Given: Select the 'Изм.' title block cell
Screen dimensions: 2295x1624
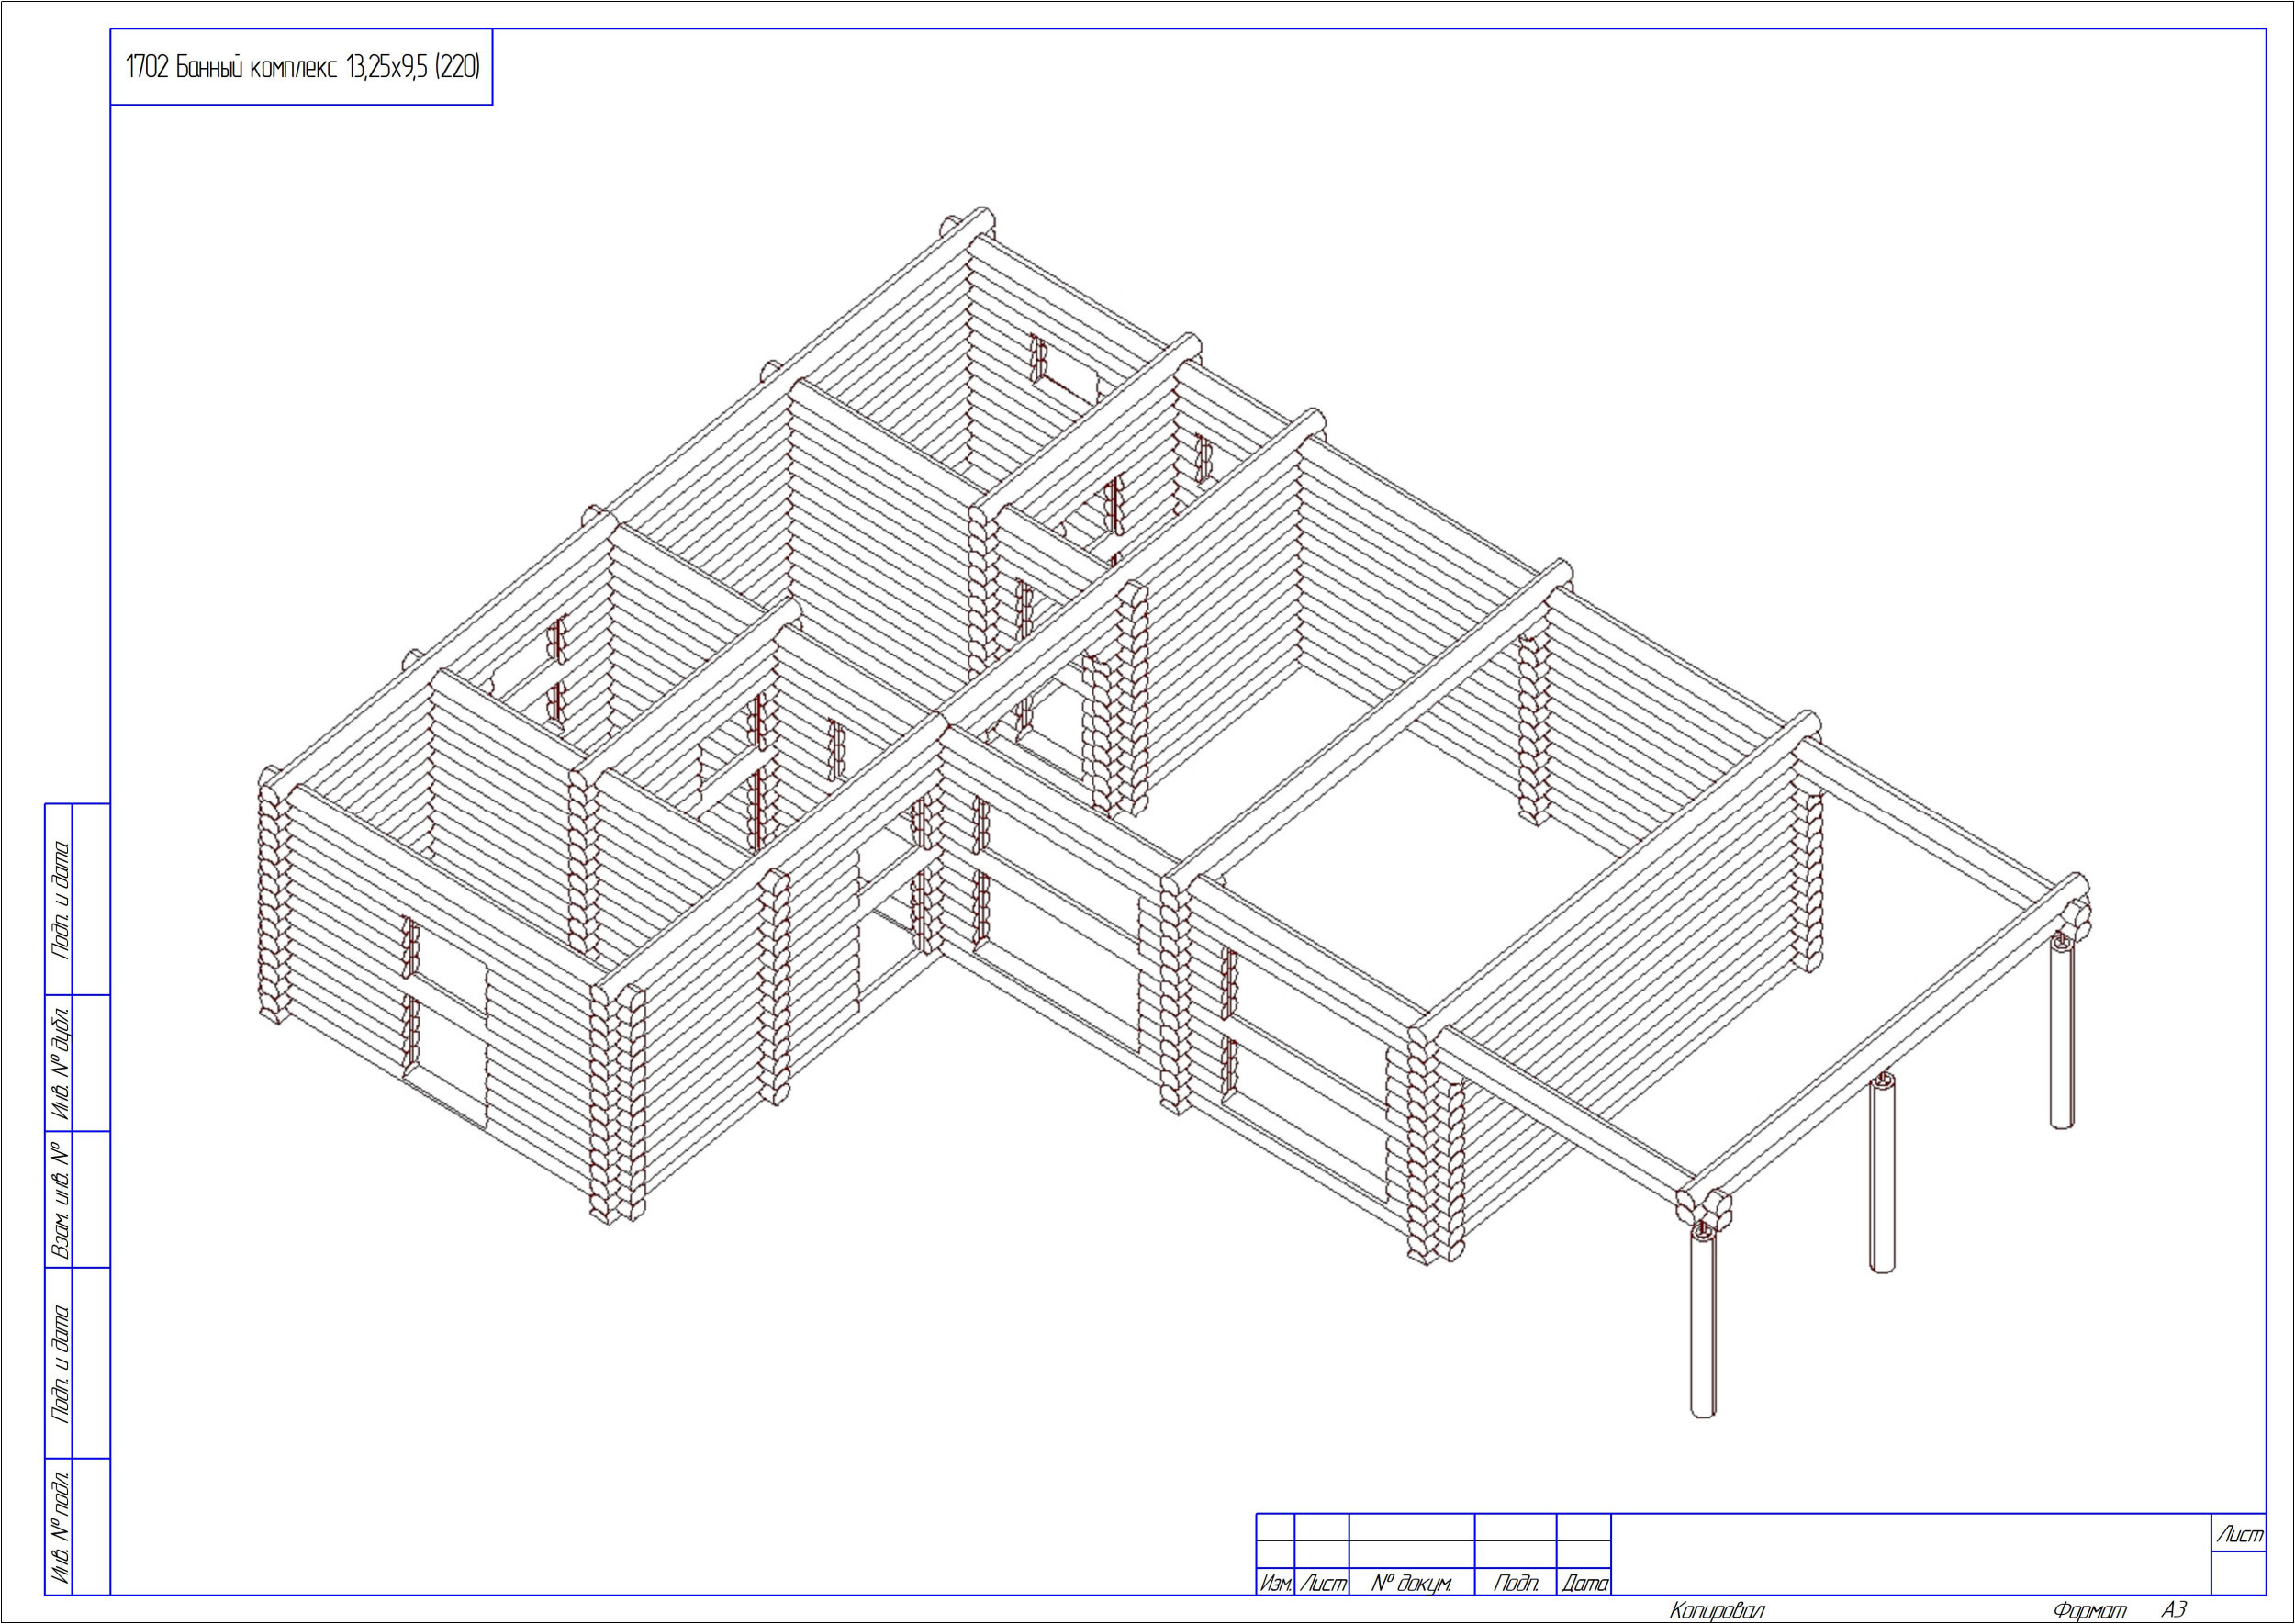Looking at the screenshot, I should tap(1275, 1583).
